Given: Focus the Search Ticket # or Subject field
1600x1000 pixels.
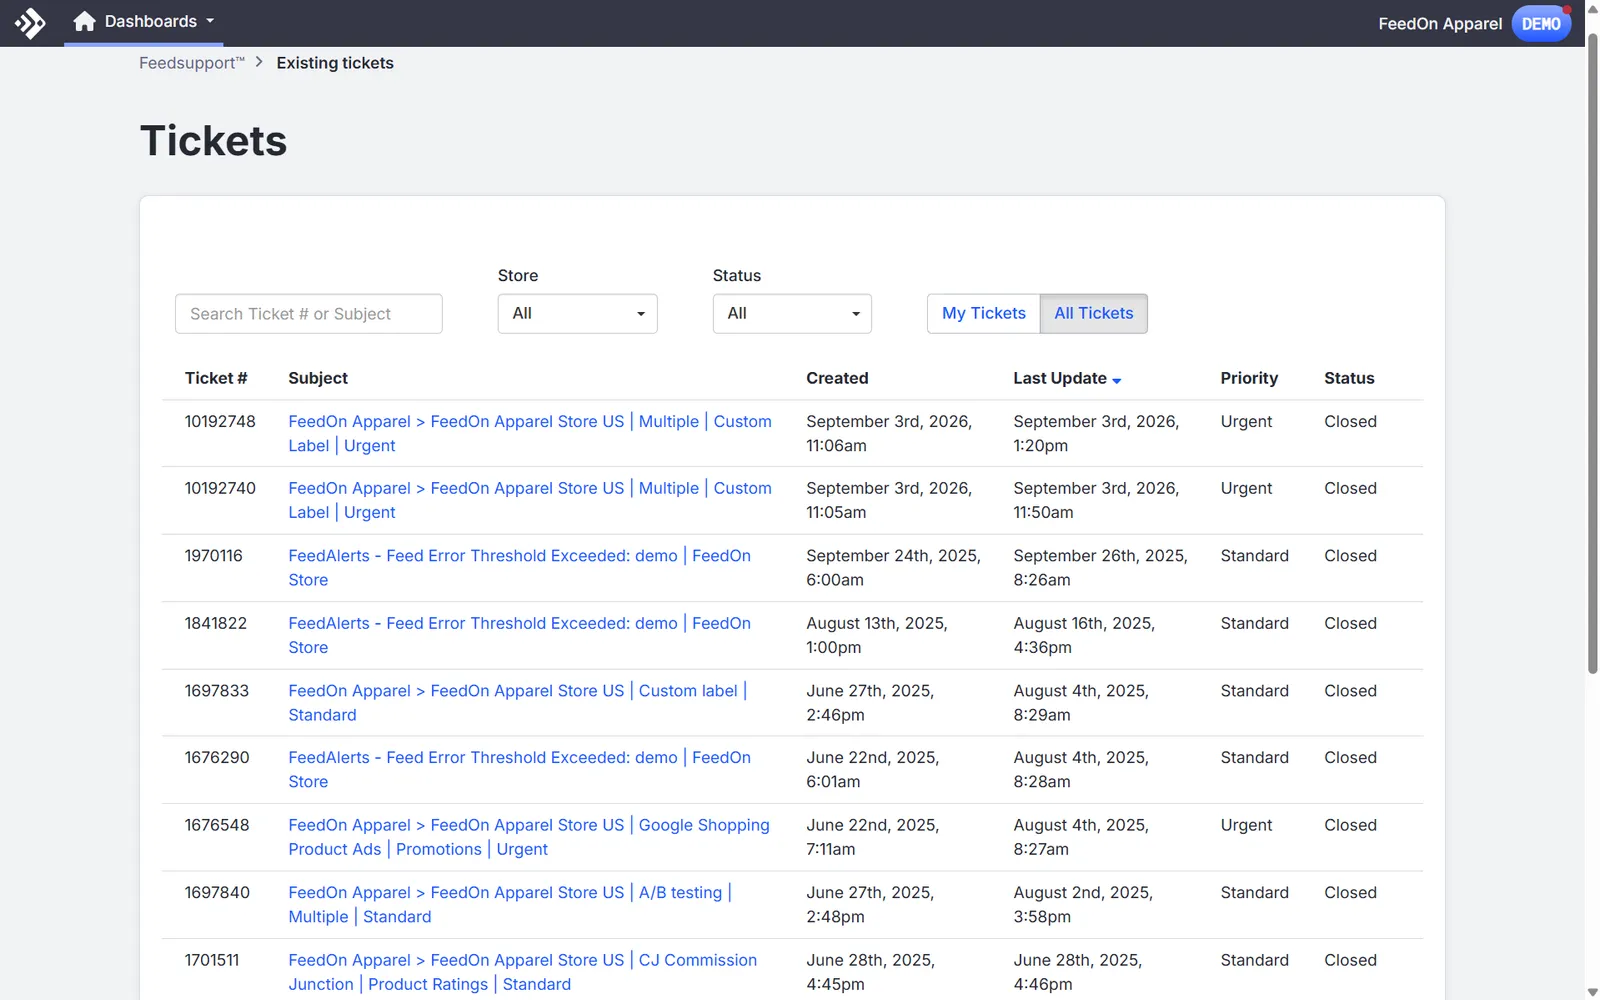Looking at the screenshot, I should pyautogui.click(x=309, y=314).
